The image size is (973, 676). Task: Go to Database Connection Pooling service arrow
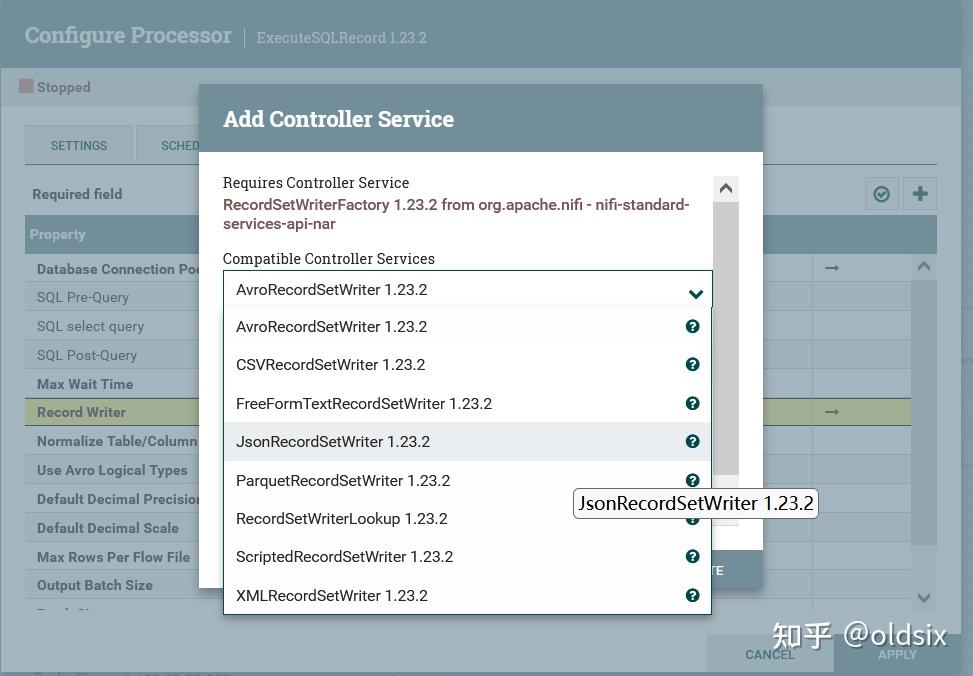click(x=832, y=268)
